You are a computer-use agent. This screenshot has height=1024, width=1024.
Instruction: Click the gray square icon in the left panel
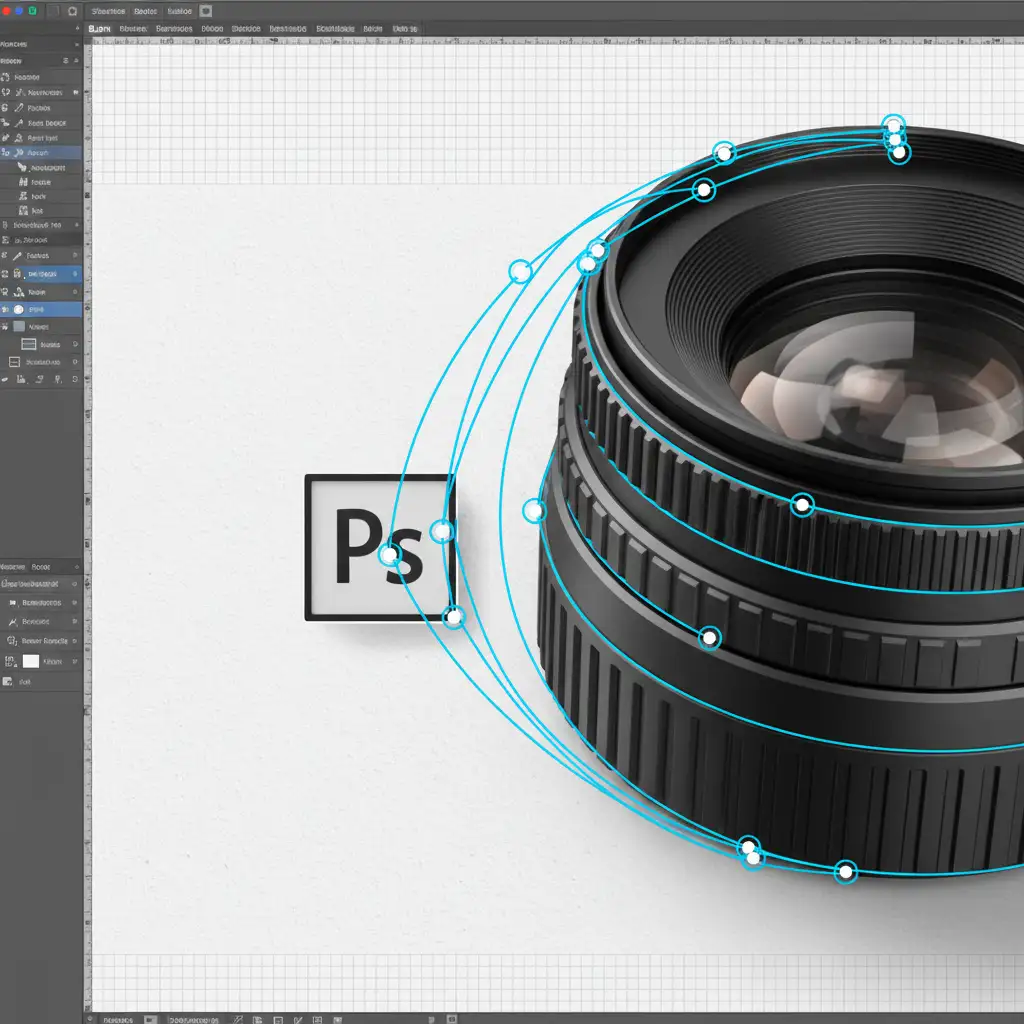pos(18,327)
